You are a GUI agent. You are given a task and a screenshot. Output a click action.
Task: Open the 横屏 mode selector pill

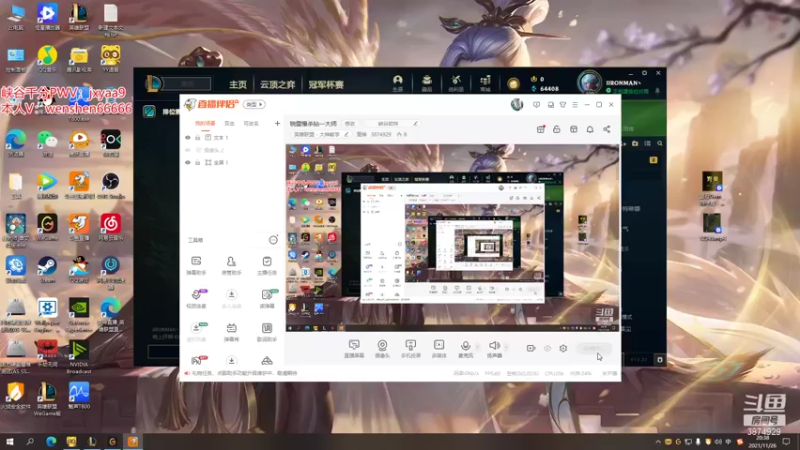click(x=254, y=104)
